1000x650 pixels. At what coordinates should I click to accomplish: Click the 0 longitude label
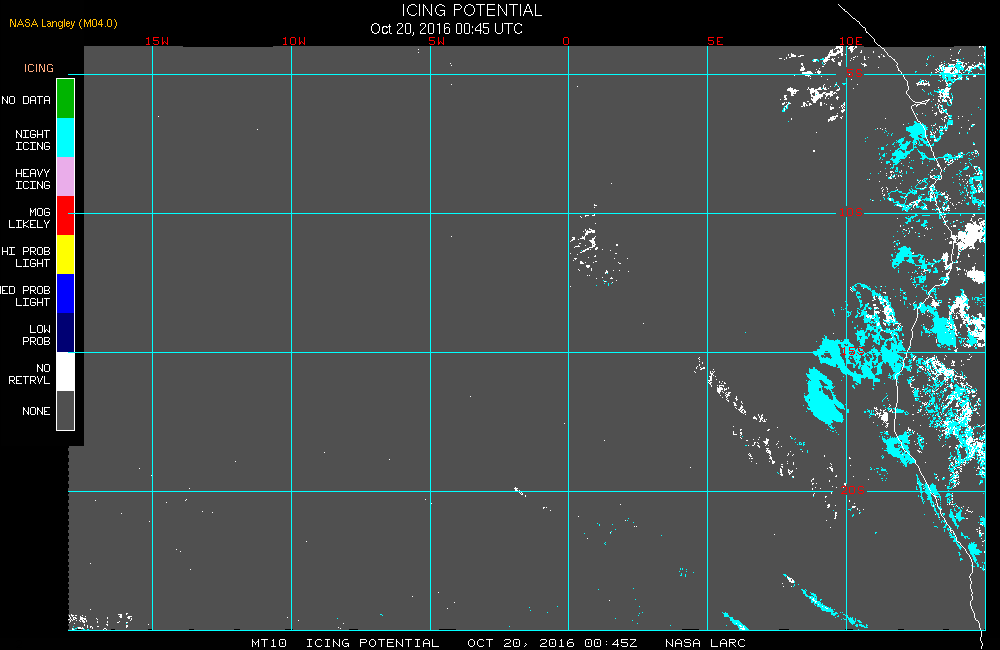pos(566,41)
